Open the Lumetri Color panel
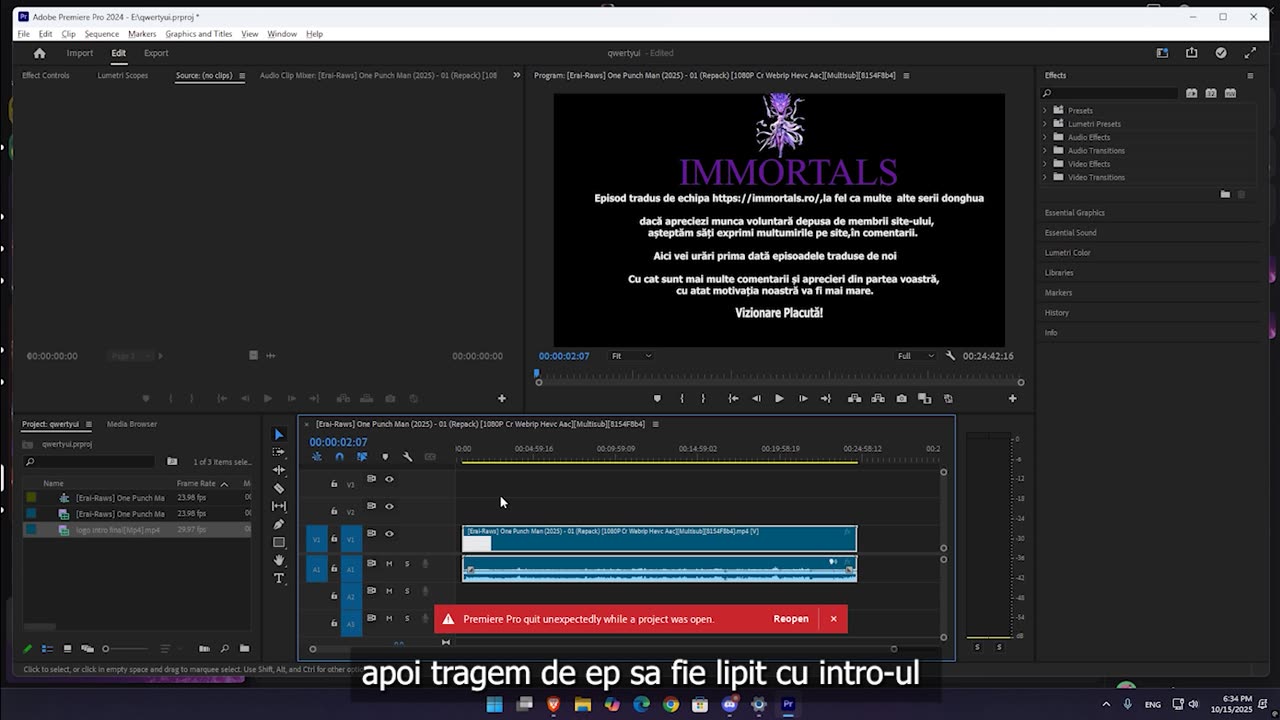The width and height of the screenshot is (1280, 720). [x=1068, y=253]
